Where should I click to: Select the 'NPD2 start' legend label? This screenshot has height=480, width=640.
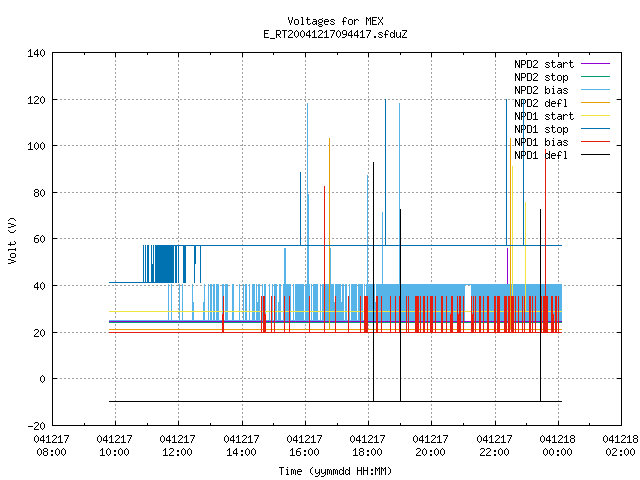[x=544, y=64]
